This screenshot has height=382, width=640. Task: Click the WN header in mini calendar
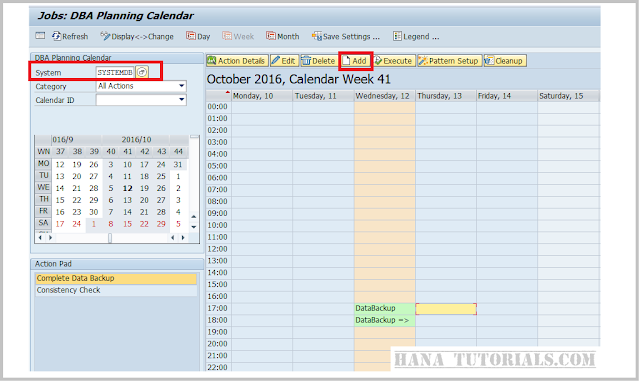pos(44,151)
